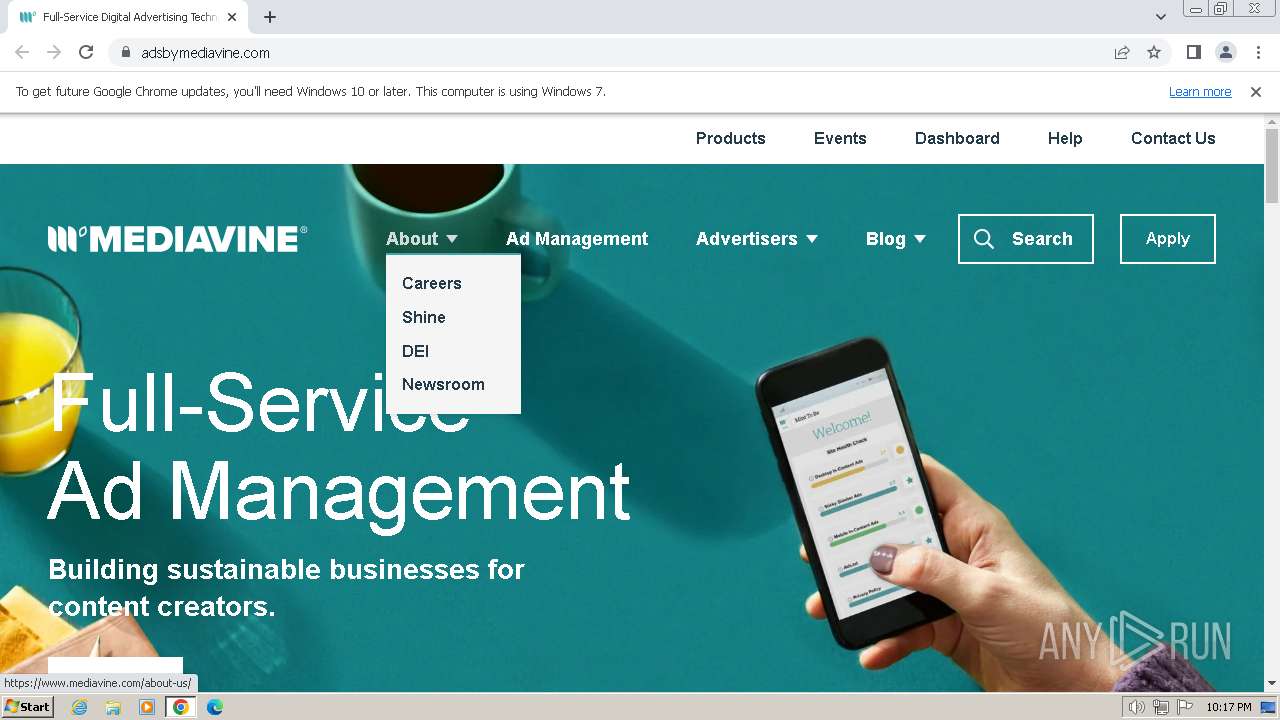Open a new tab with the plus icon
1280x720 pixels.
[270, 17]
